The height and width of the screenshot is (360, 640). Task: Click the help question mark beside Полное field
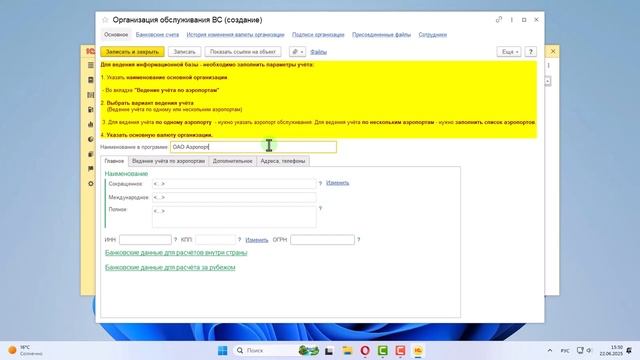(x=320, y=209)
